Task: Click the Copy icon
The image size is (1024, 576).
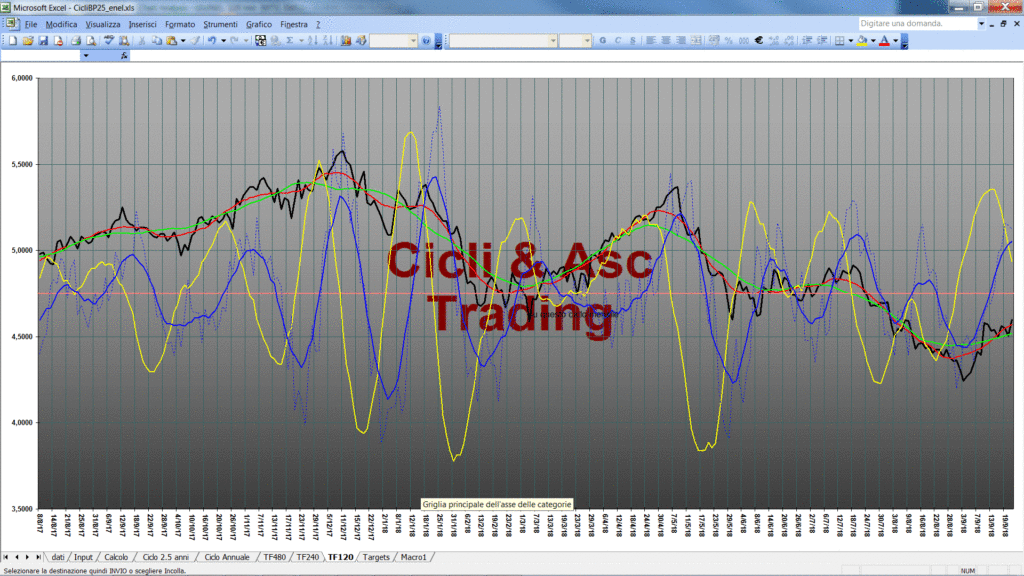Action: 157,40
